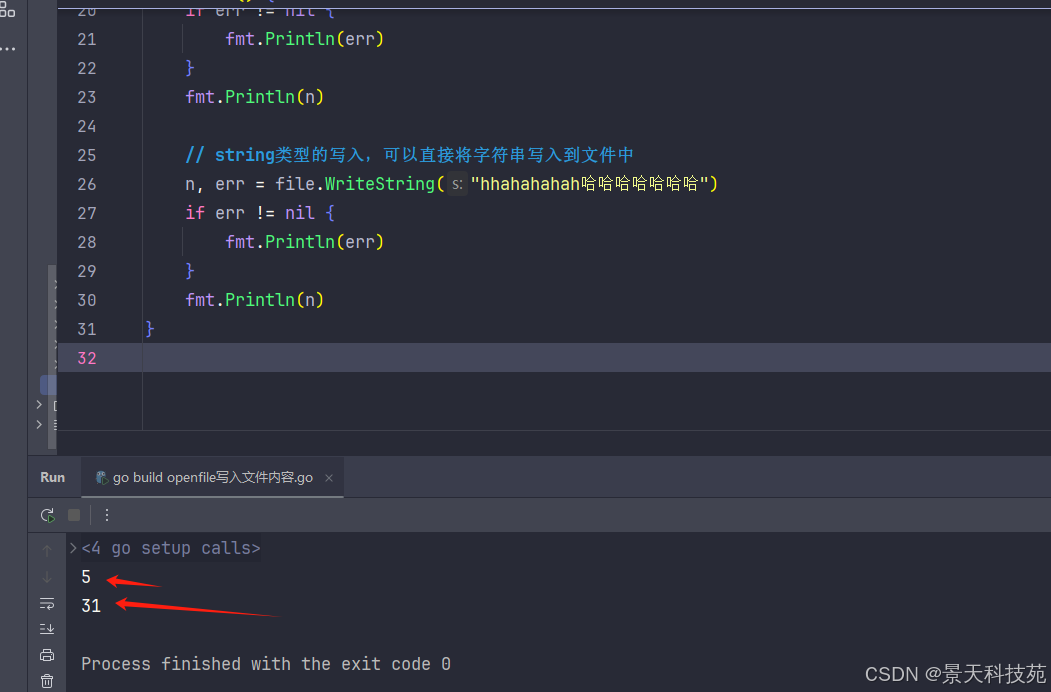Jump up the stack trace arrow

click(47, 551)
